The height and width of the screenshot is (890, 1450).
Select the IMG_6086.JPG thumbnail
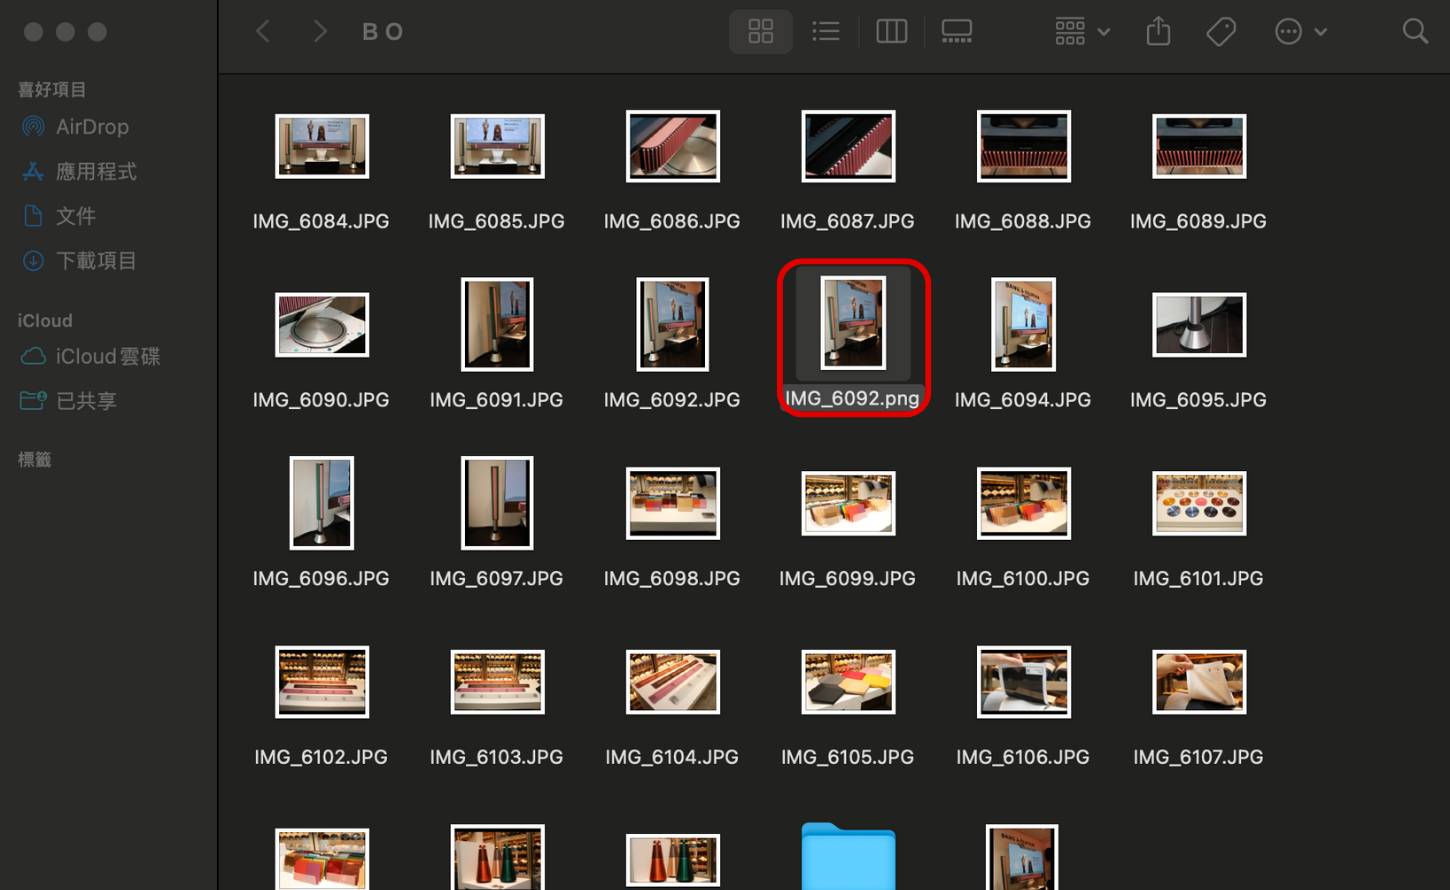tap(672, 146)
